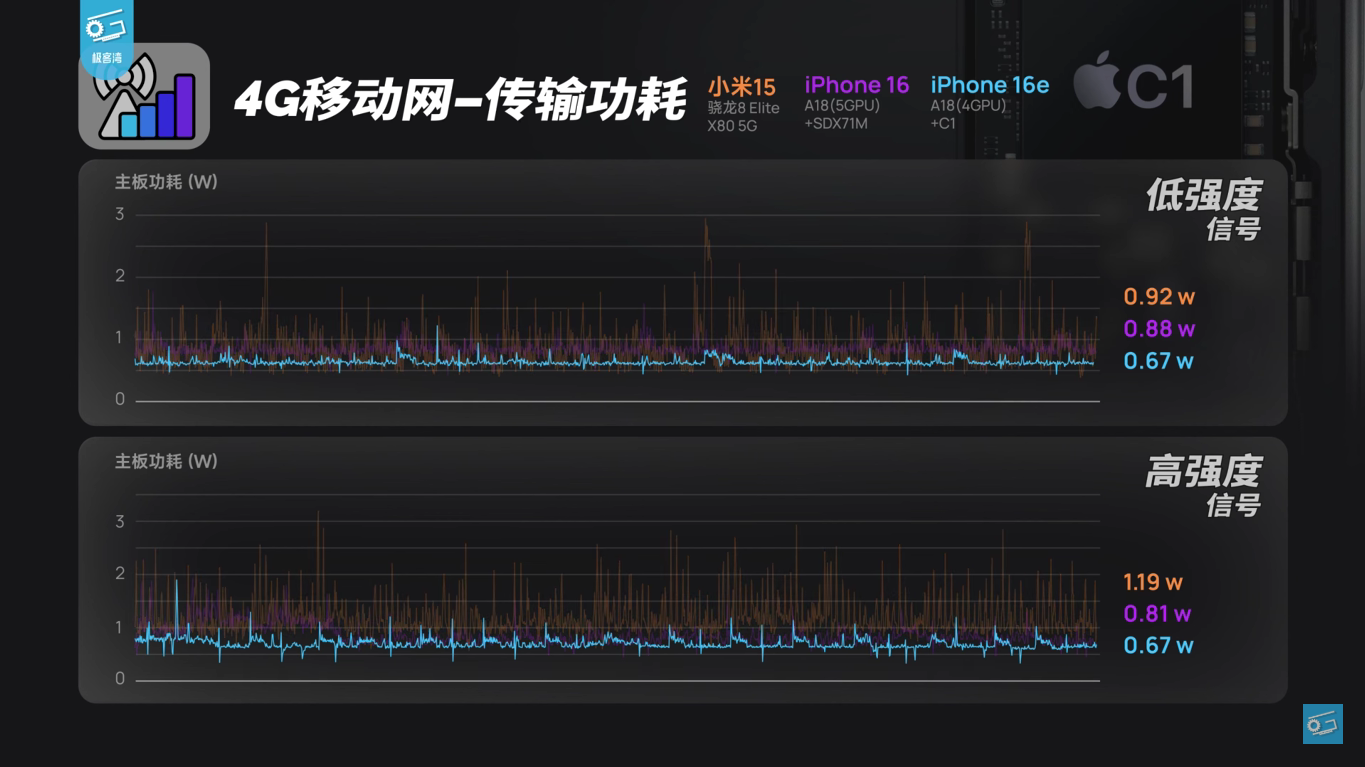Click bottom chart's 主板功耗 (W) axis label
This screenshot has width=1365, height=767.
pos(166,461)
